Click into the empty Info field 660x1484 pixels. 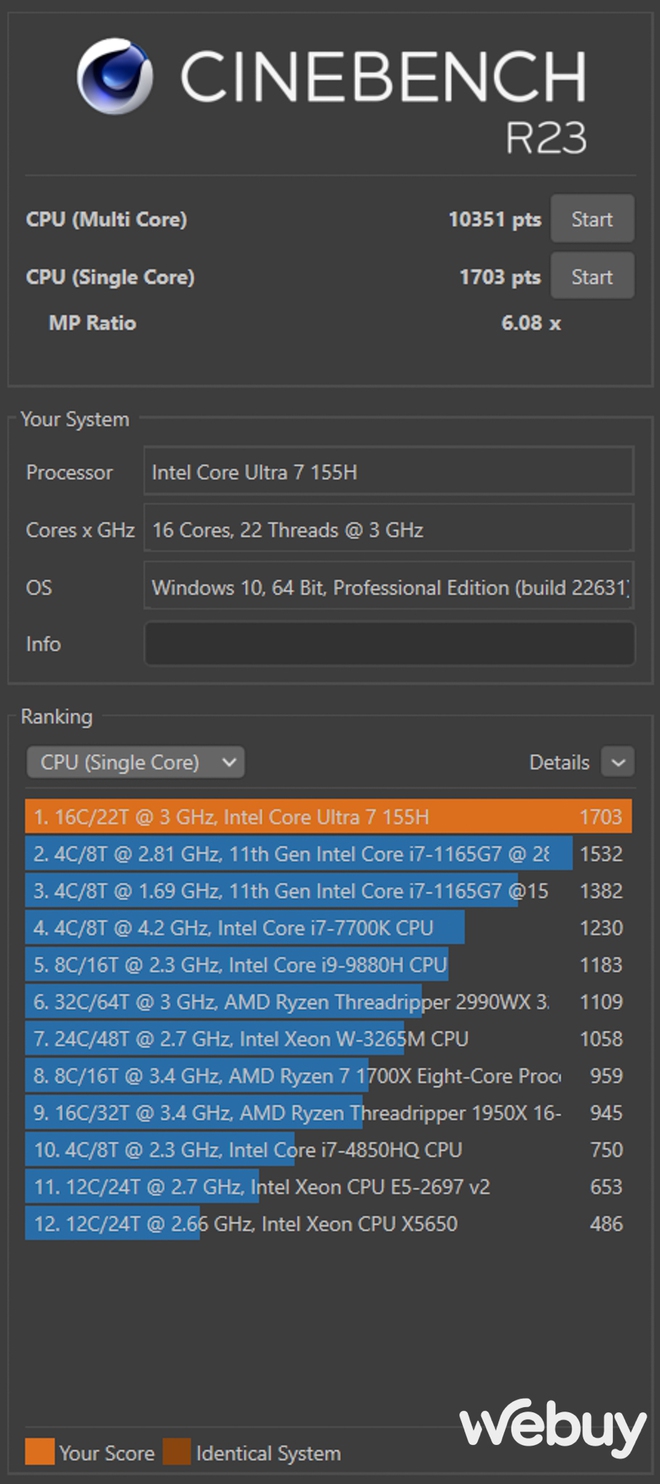(389, 644)
